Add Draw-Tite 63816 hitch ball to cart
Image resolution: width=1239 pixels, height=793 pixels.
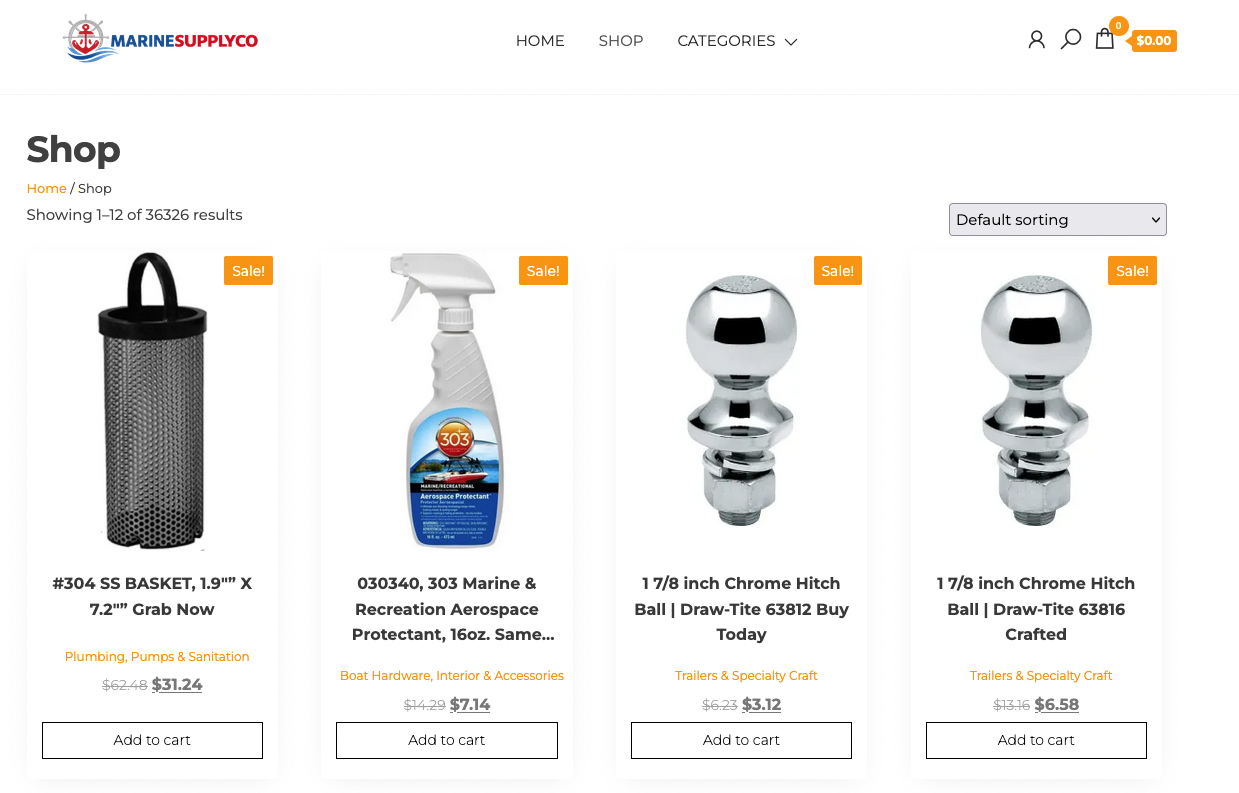pos(1036,740)
